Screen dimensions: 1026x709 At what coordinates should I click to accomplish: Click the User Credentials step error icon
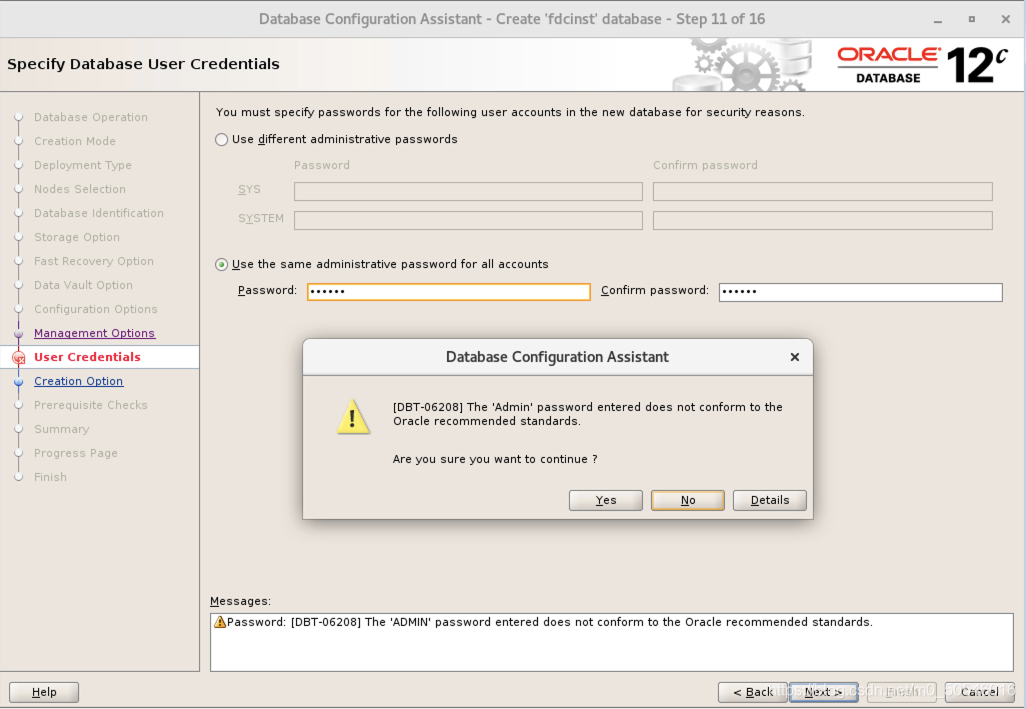point(19,358)
